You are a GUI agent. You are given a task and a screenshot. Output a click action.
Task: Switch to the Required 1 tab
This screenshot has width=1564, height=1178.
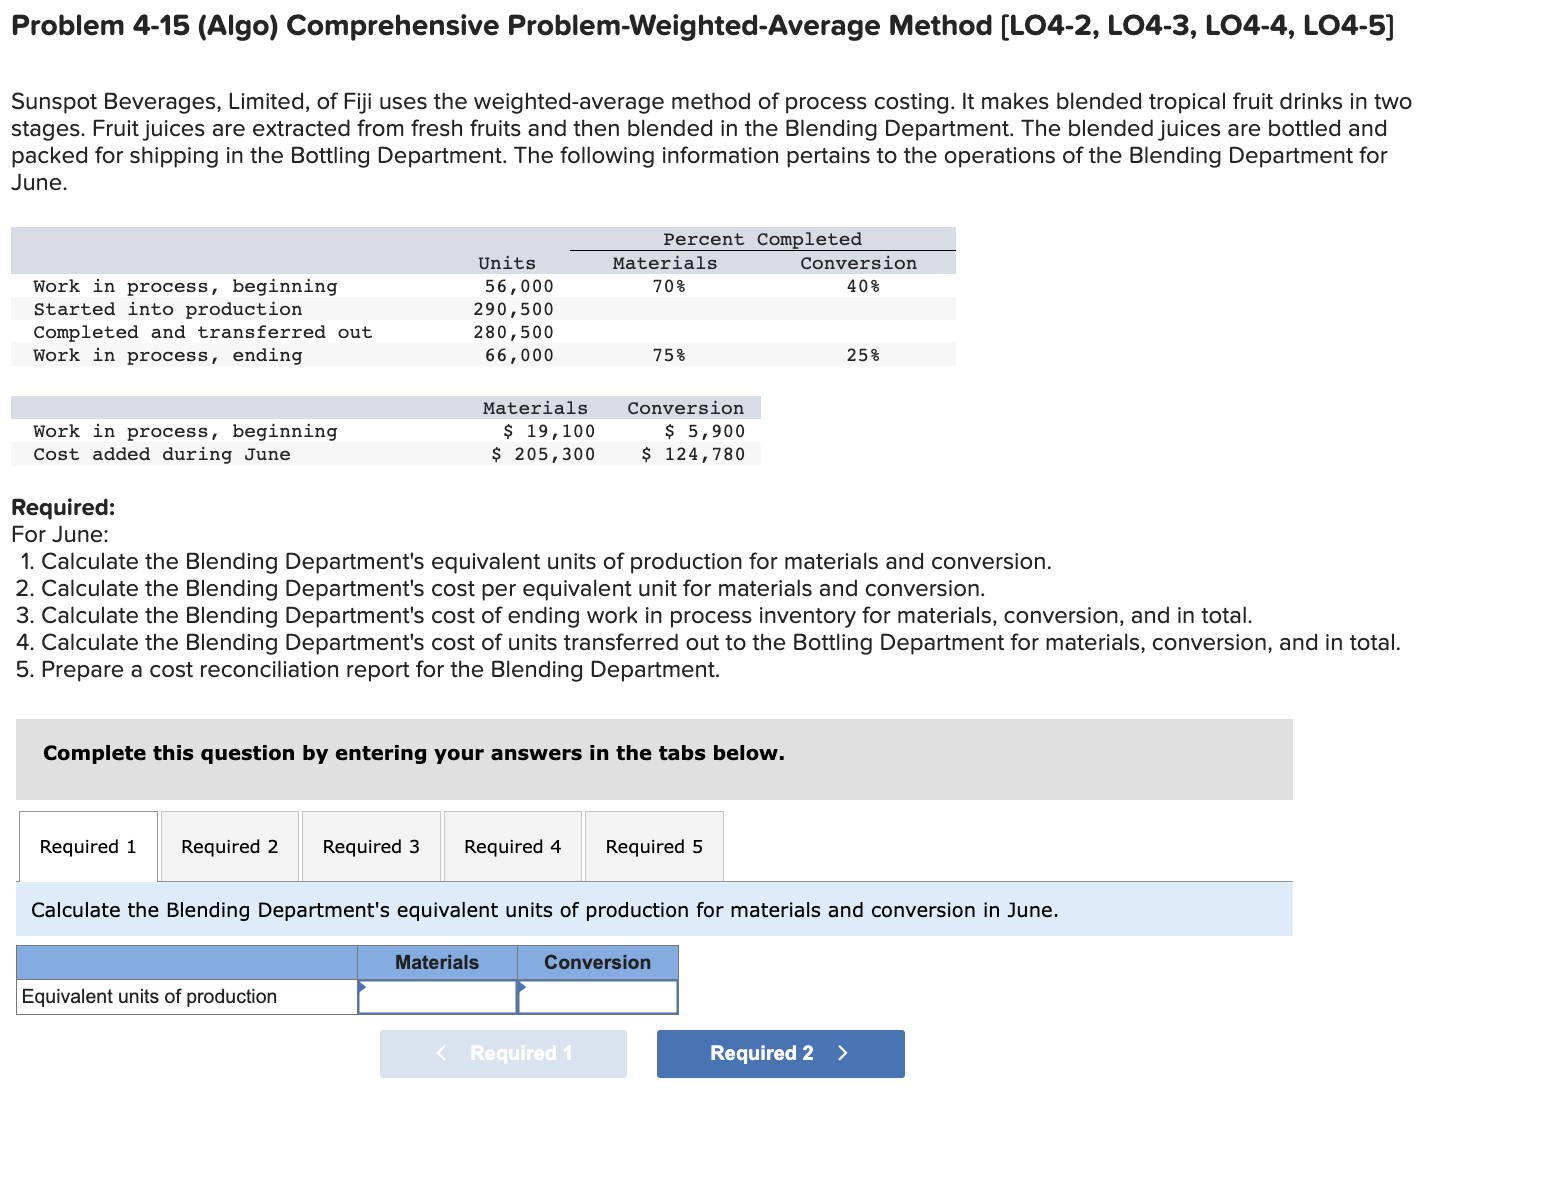tap(87, 846)
